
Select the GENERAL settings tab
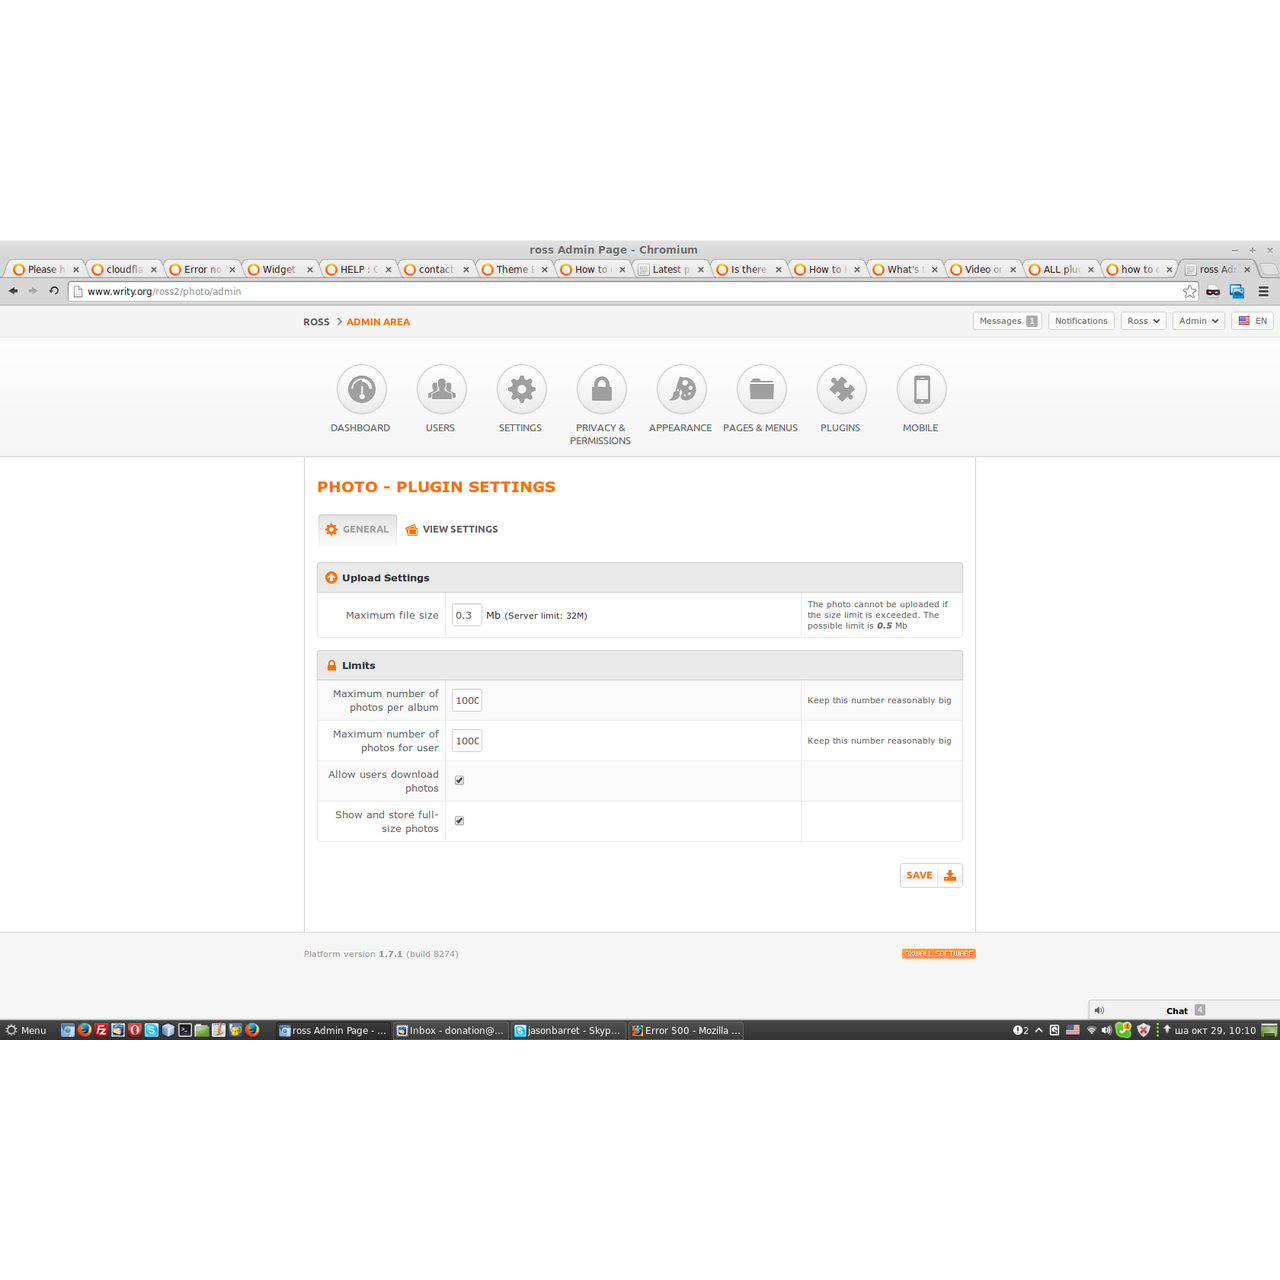(x=357, y=529)
